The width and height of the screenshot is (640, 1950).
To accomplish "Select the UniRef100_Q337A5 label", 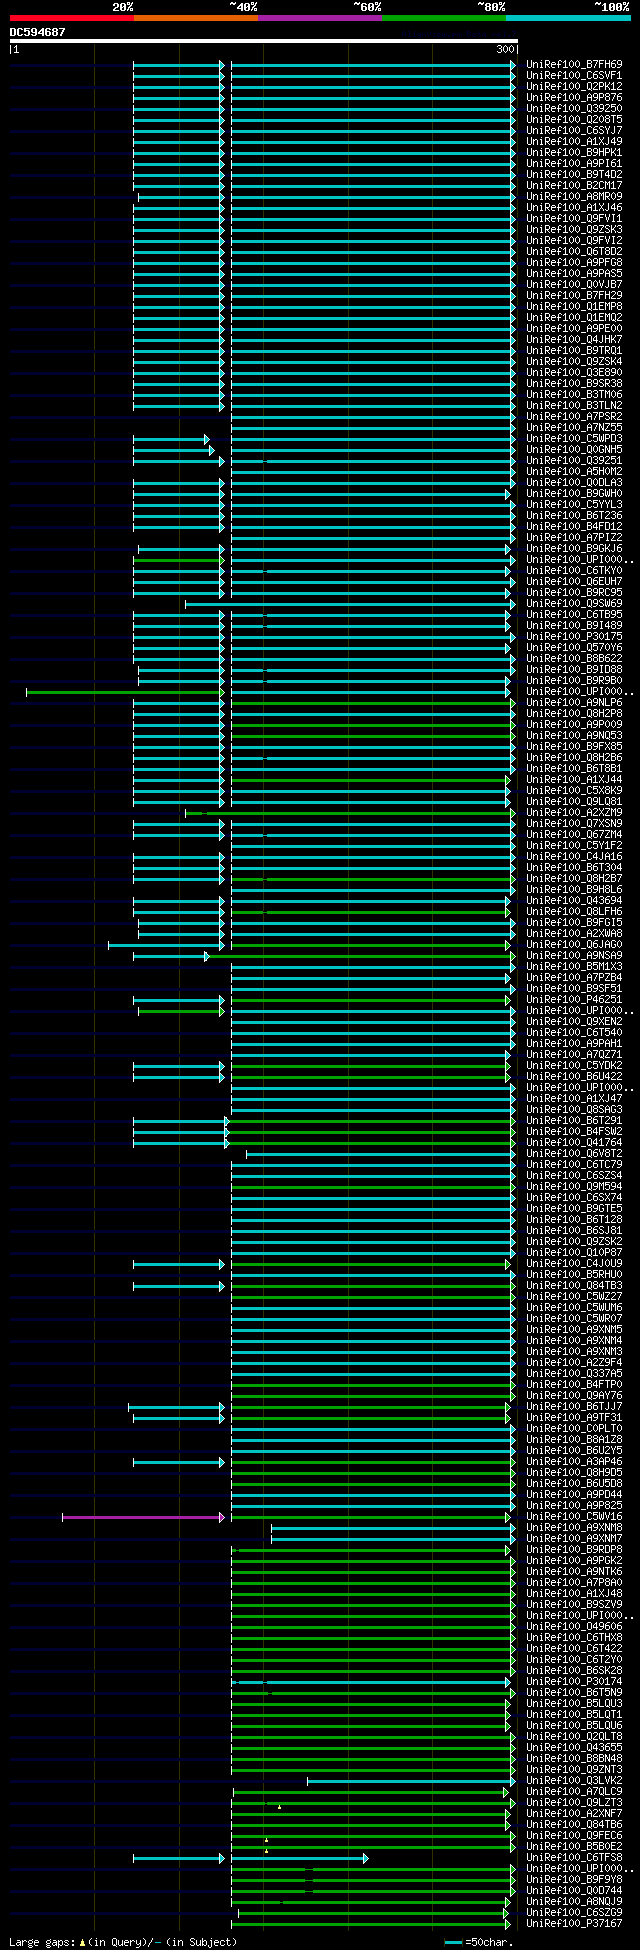I will 574,1373.
